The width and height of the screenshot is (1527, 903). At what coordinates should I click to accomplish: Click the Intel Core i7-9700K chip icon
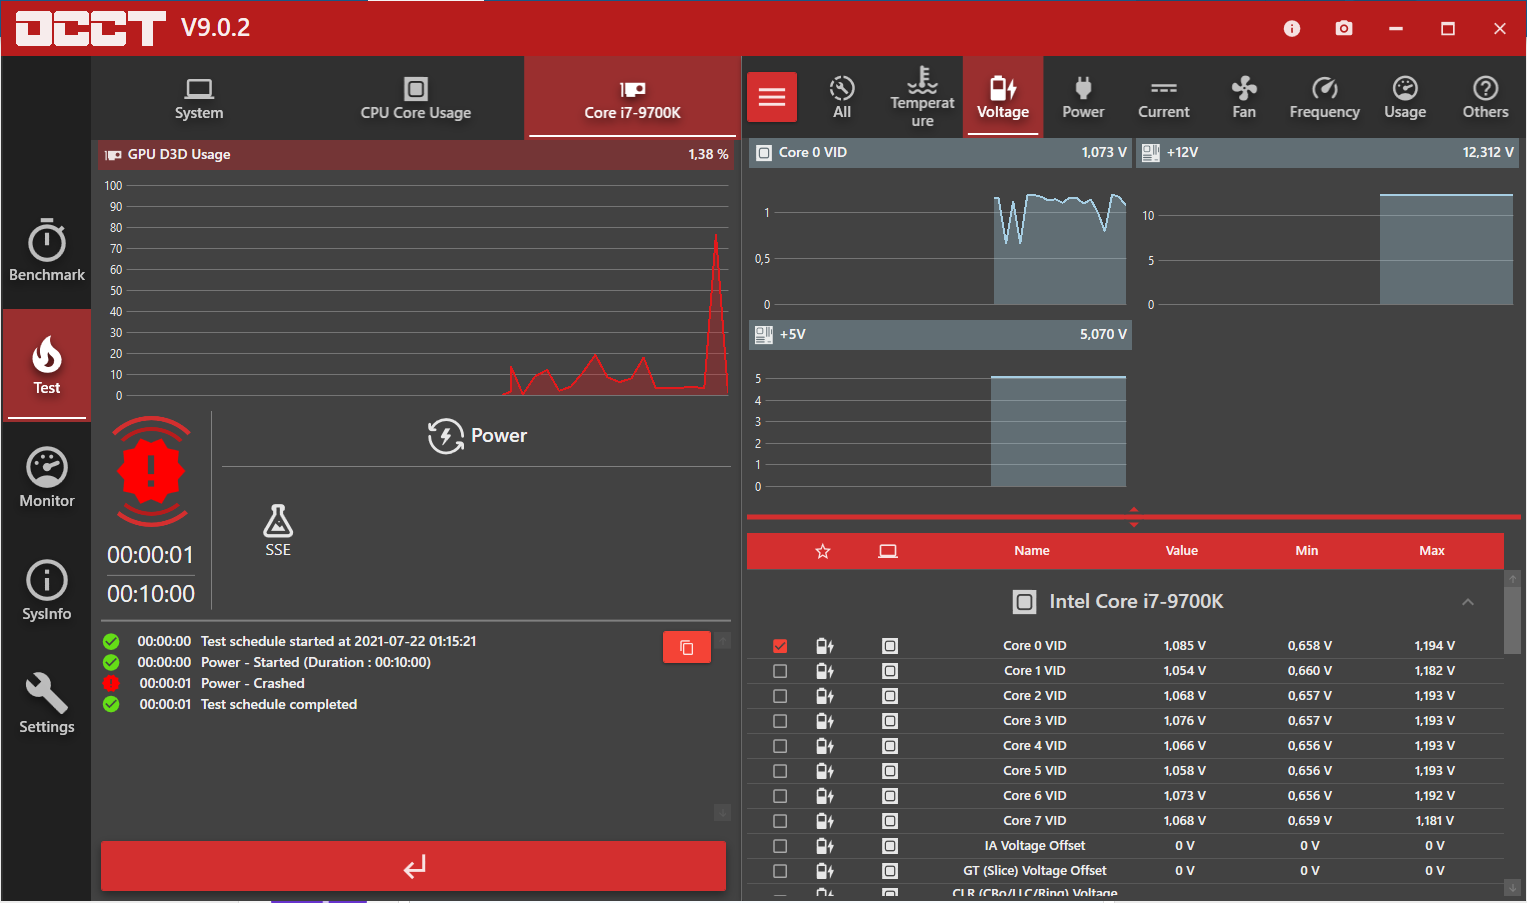click(1024, 602)
